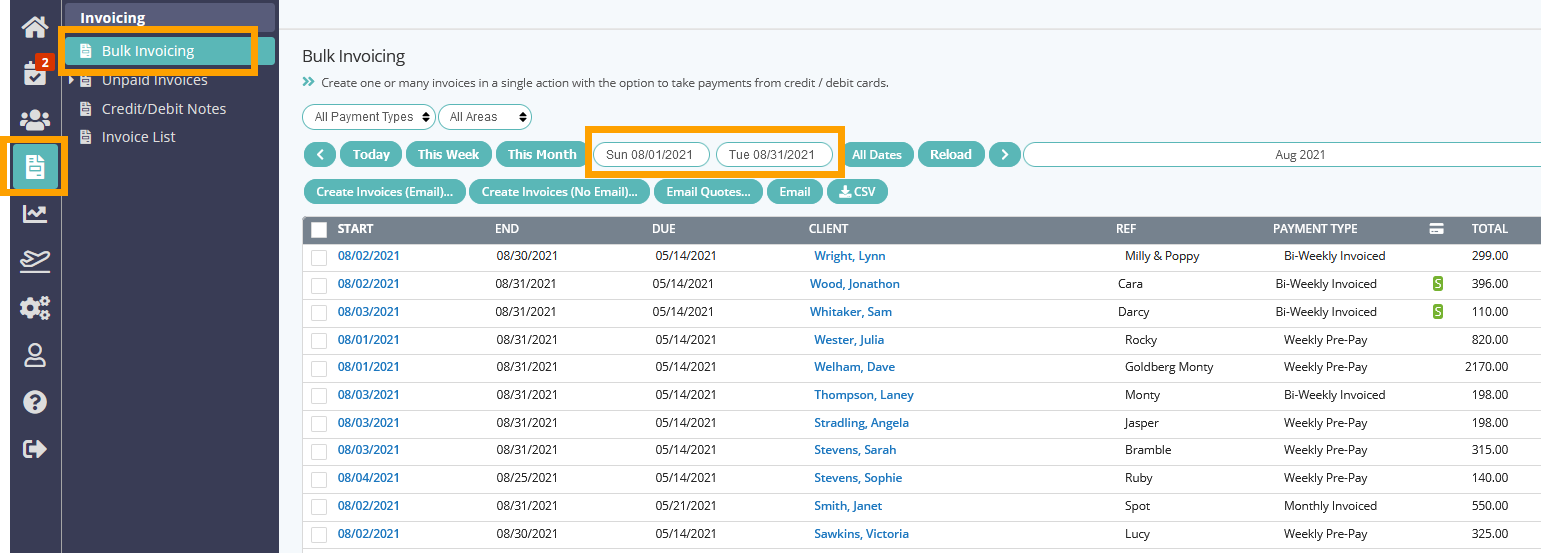Select Invoice List in sidebar

pyautogui.click(x=138, y=137)
